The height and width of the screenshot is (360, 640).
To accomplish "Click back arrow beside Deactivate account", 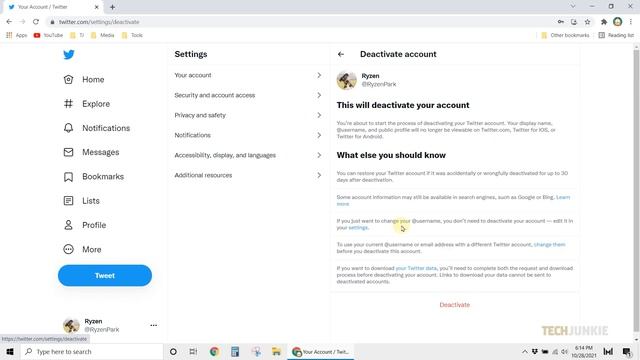I will click(x=341, y=54).
